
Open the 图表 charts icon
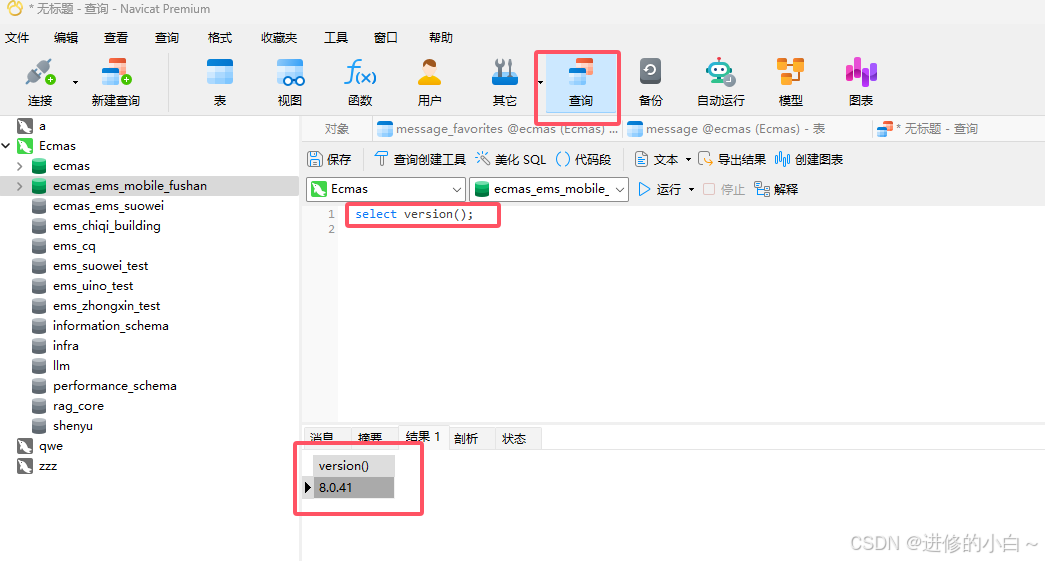pos(860,83)
